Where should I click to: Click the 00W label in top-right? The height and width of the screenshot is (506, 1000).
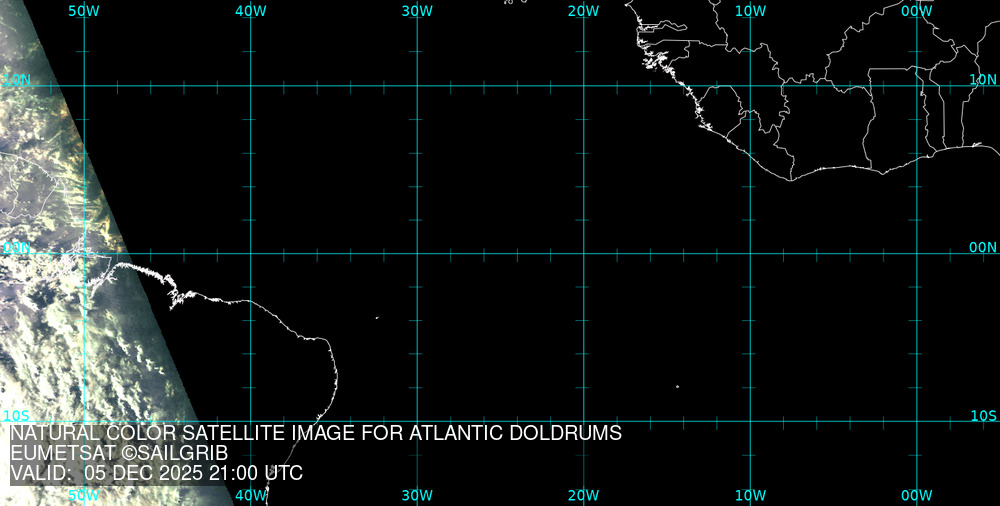(916, 11)
